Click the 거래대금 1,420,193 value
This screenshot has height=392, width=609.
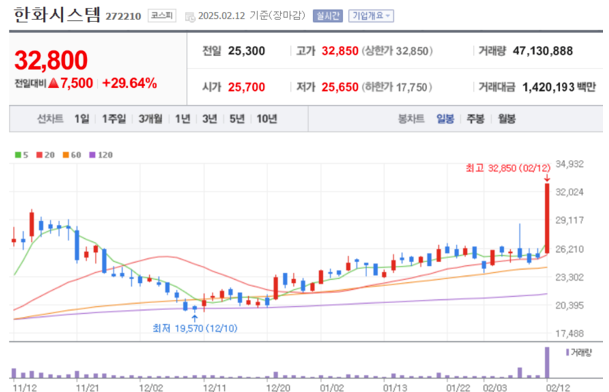pos(547,87)
